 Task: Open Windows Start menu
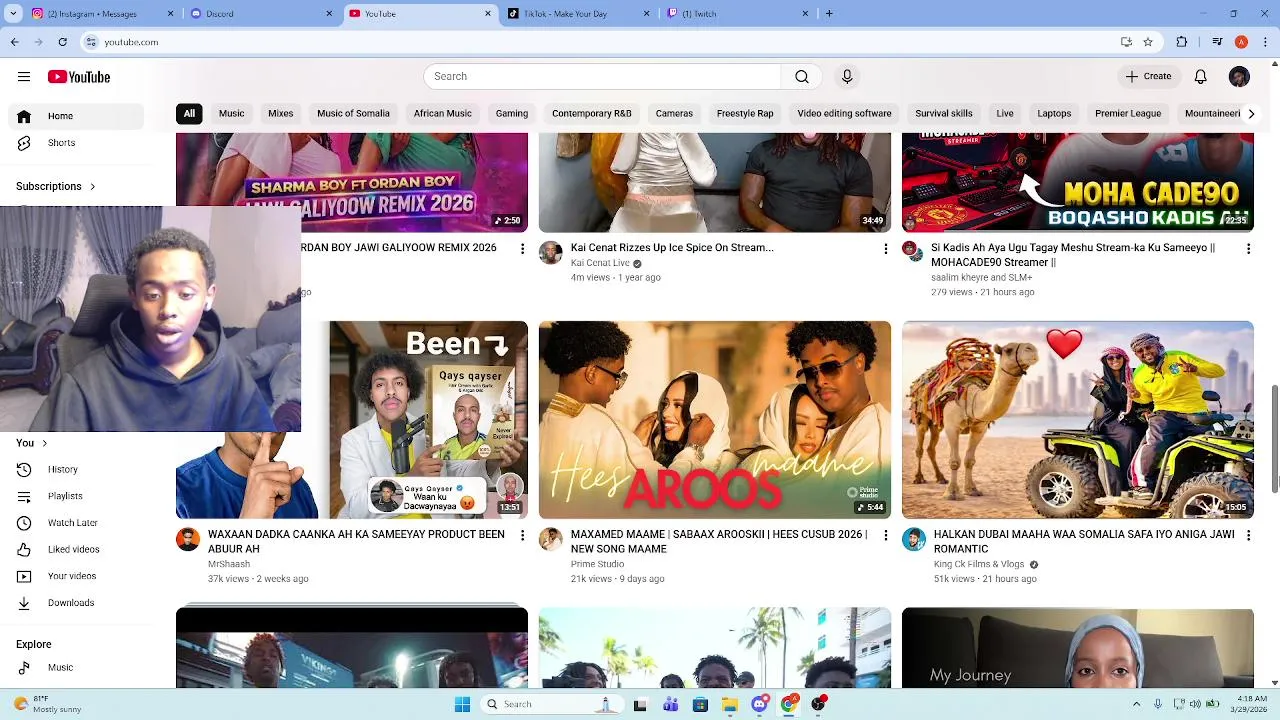(462, 704)
